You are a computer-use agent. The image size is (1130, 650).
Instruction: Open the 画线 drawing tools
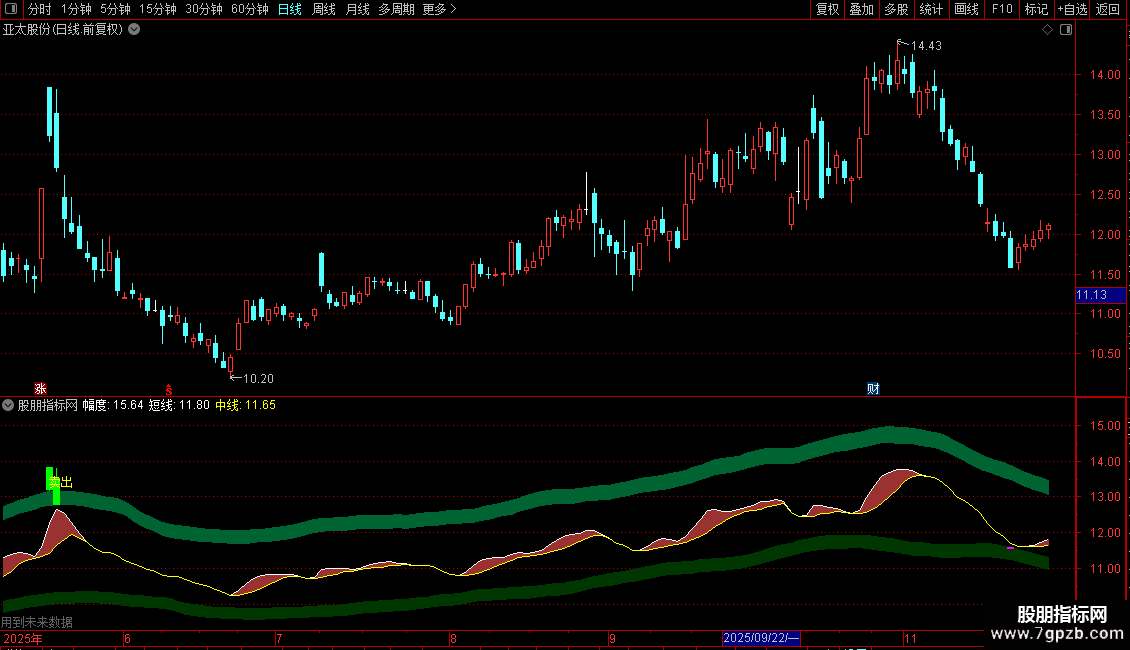coord(966,9)
